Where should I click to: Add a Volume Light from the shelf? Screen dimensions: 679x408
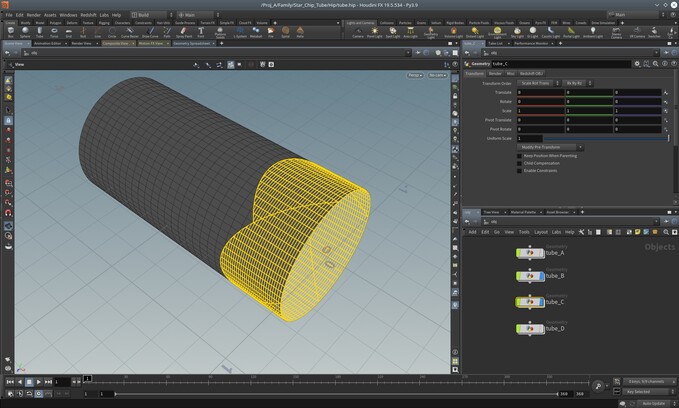click(453, 32)
